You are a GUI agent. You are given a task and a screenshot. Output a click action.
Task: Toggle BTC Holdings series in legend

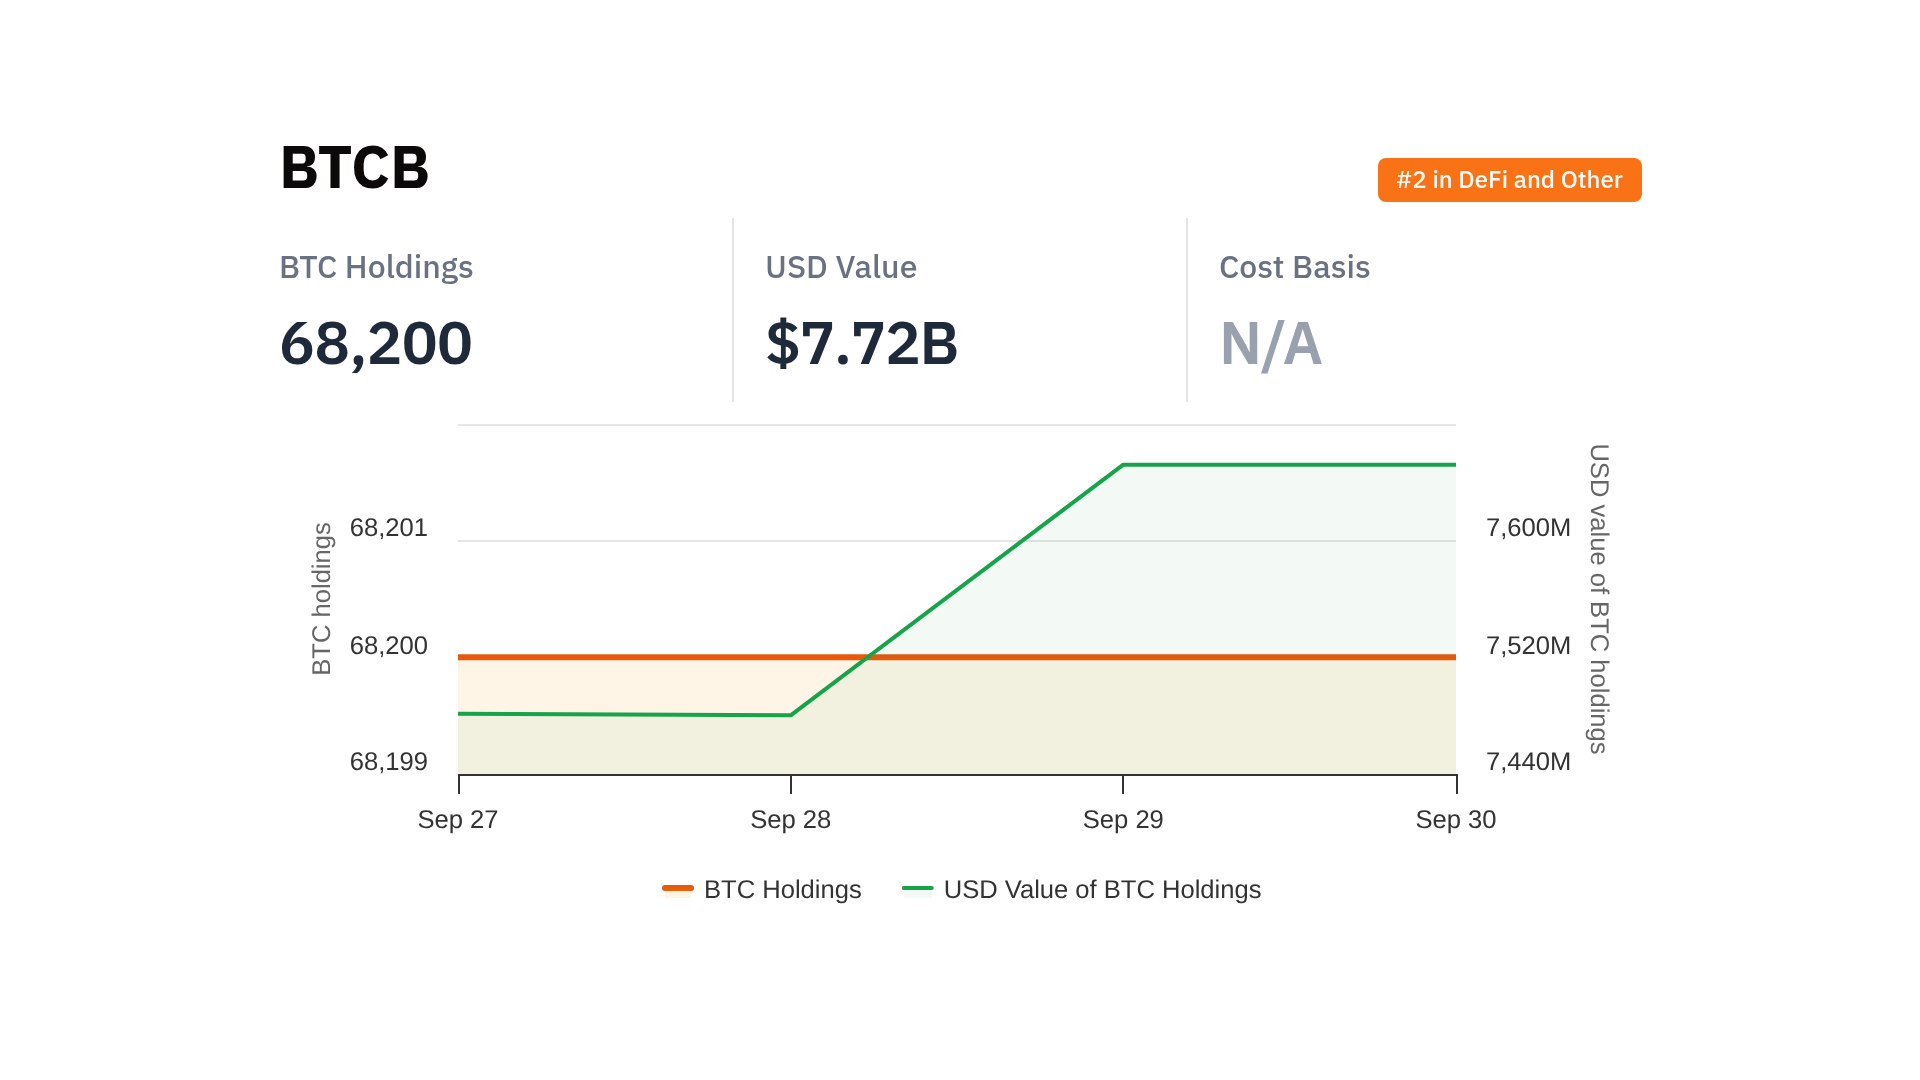pyautogui.click(x=781, y=889)
